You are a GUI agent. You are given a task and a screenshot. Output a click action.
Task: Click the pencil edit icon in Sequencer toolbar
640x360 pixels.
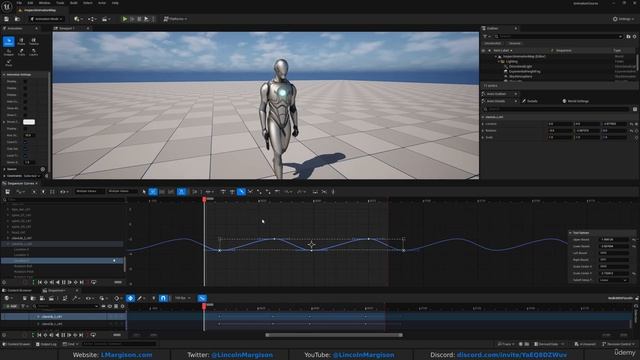(x=140, y=298)
